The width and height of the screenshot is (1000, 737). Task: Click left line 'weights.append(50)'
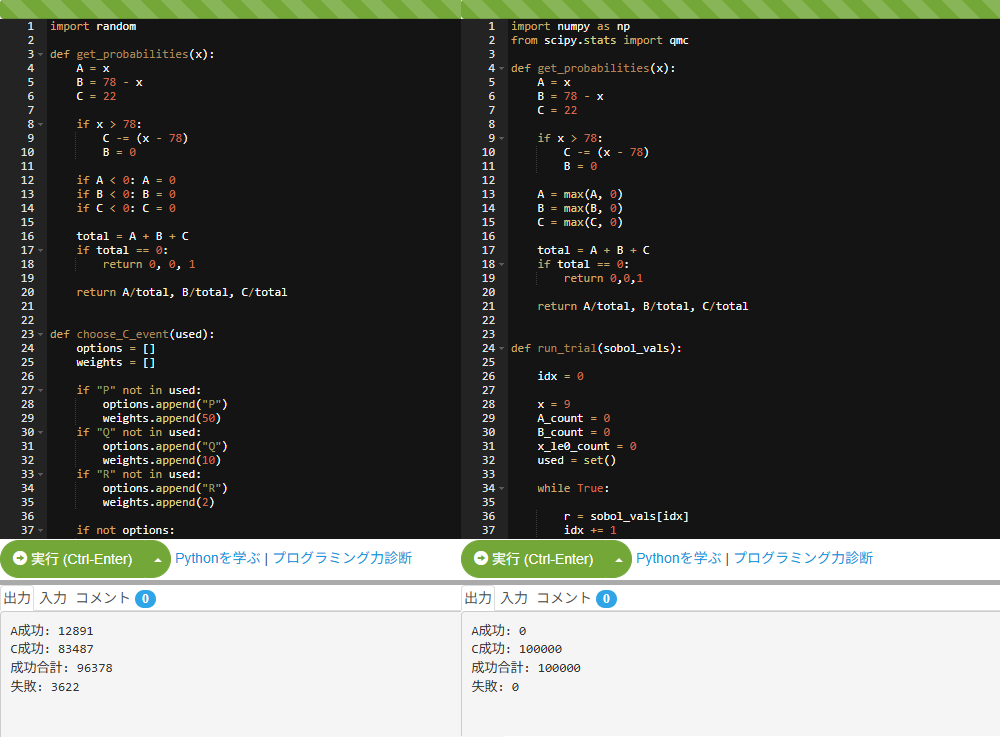pyautogui.click(x=161, y=418)
